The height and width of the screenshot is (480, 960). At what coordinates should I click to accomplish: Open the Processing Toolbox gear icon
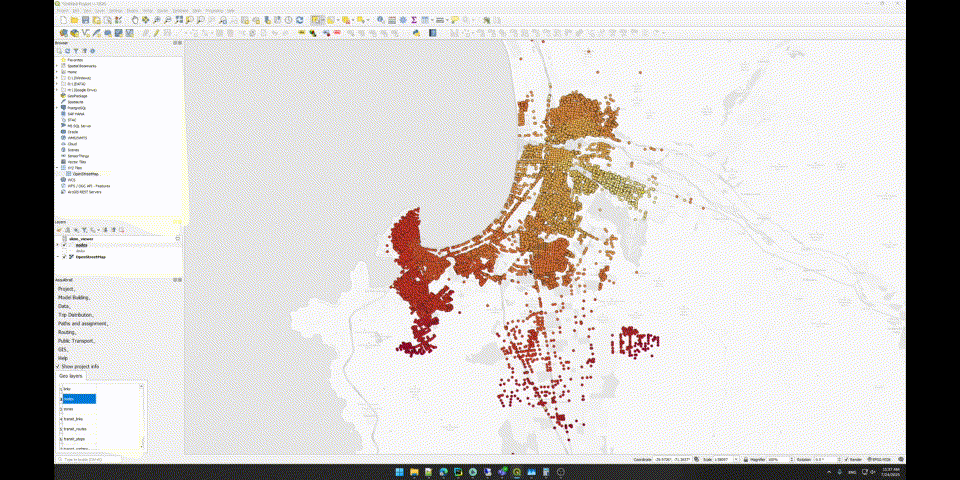tap(403, 20)
